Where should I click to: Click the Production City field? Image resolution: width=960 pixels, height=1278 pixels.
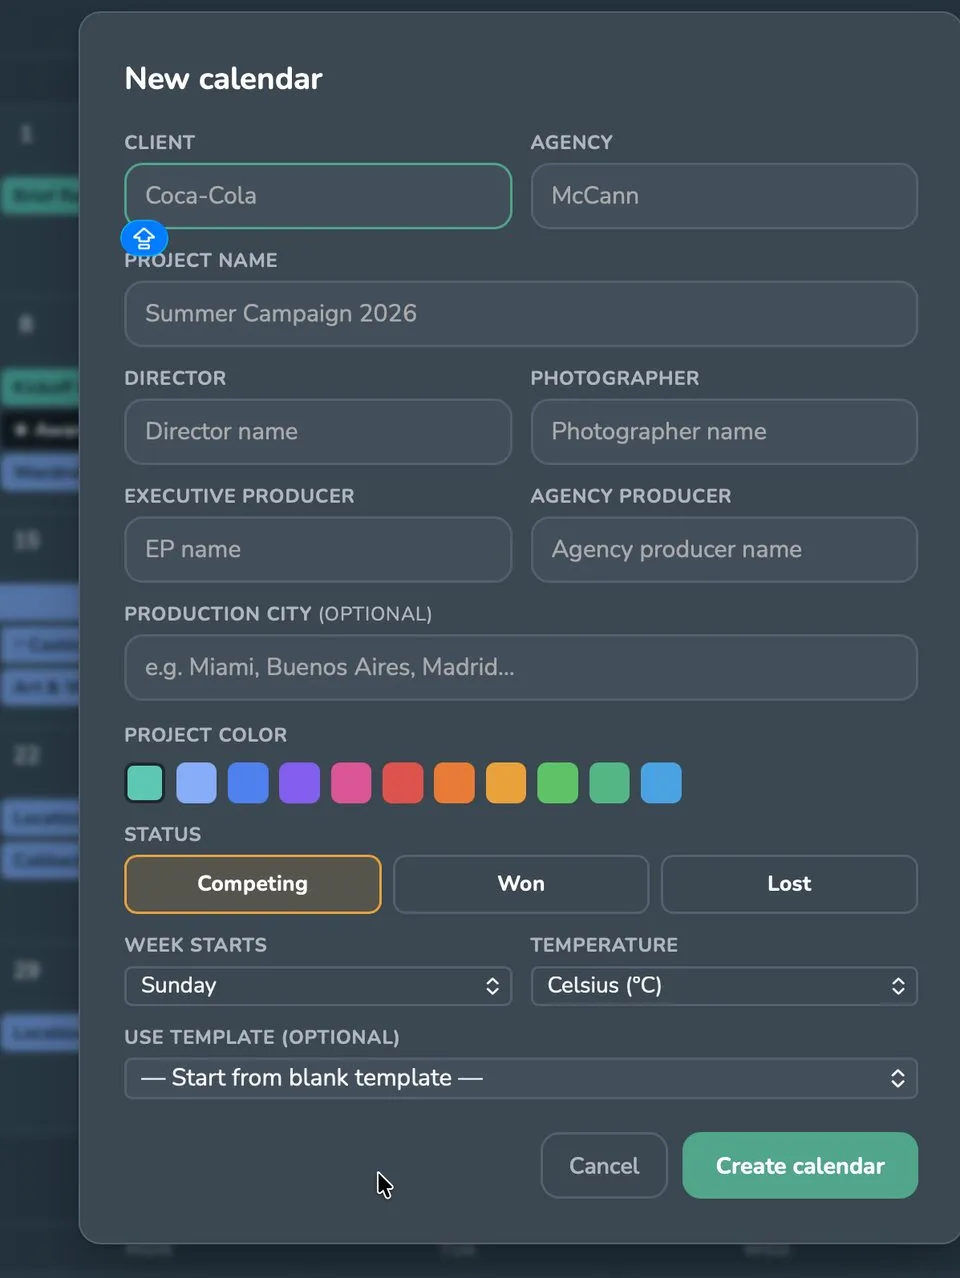point(521,668)
